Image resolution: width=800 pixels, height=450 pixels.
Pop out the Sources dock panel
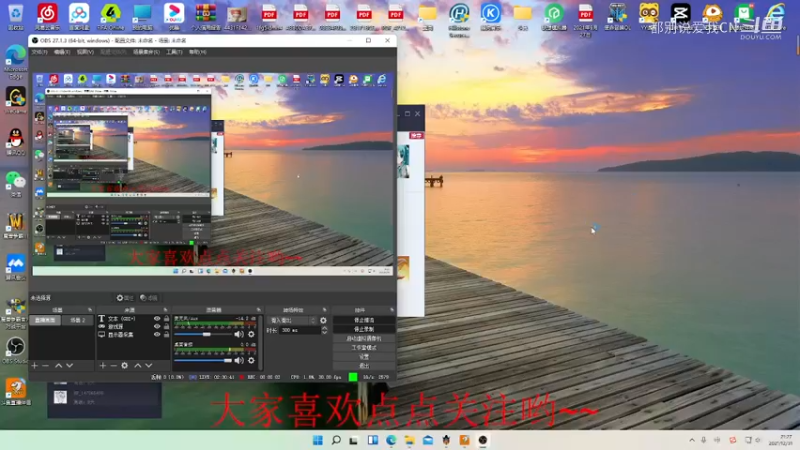click(x=165, y=310)
